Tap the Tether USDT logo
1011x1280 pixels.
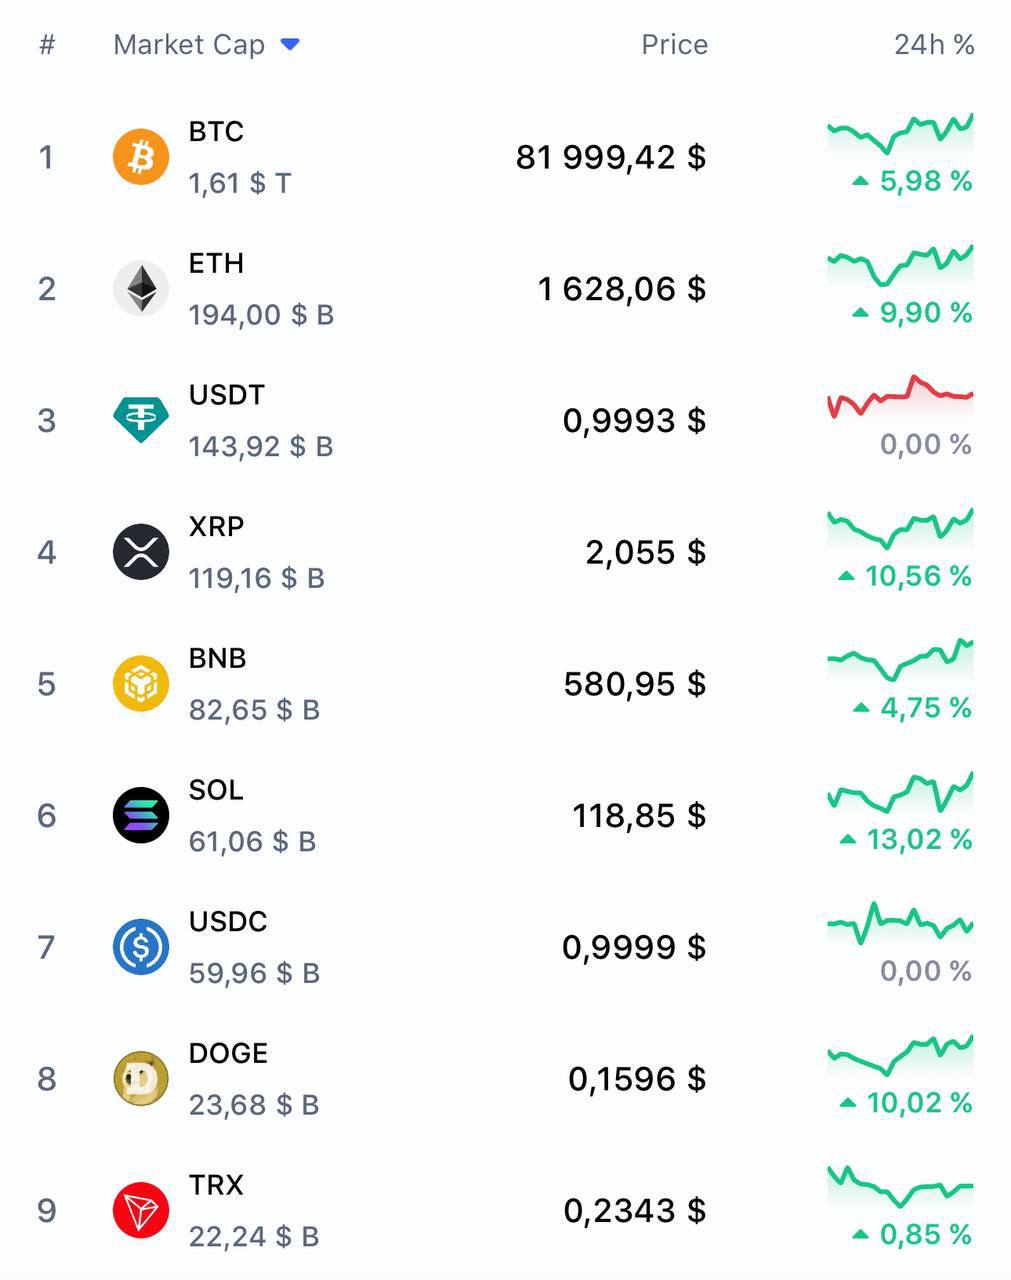tap(141, 420)
